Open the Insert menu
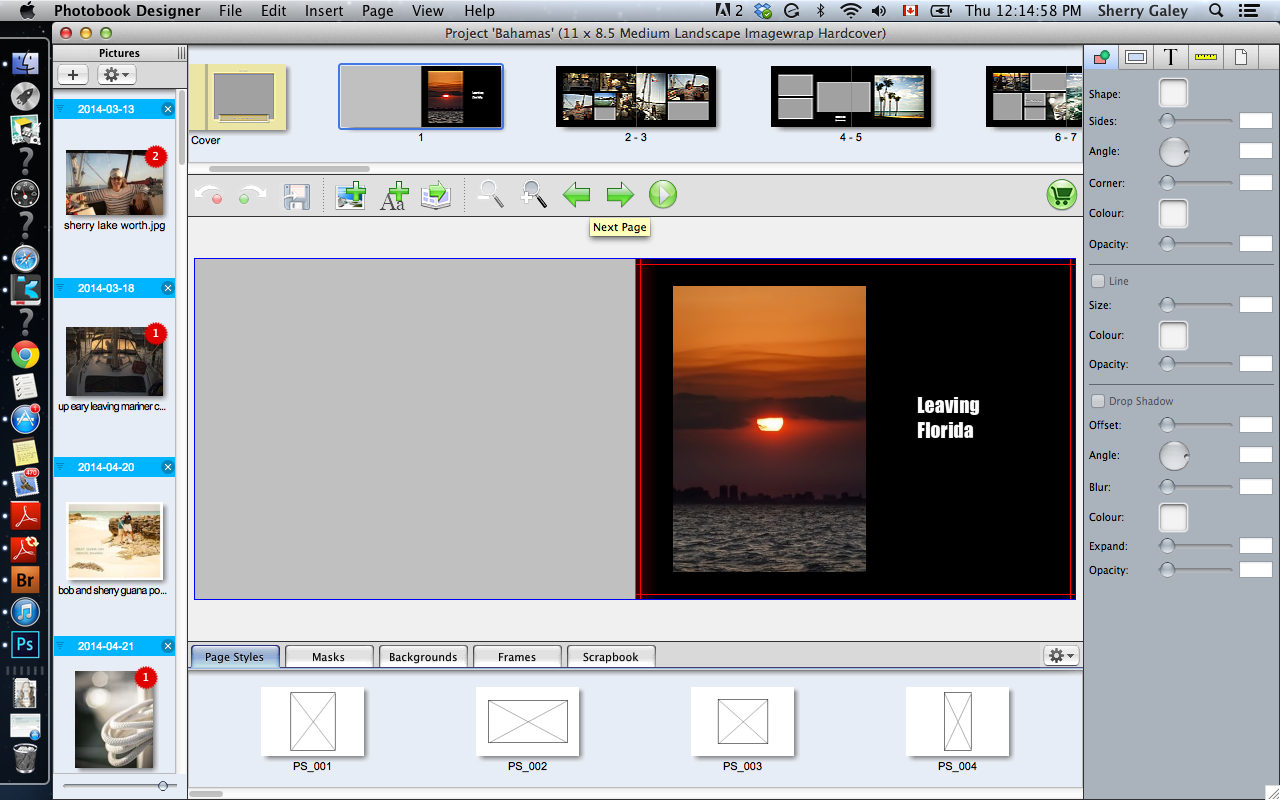The height and width of the screenshot is (800, 1280). click(x=324, y=11)
